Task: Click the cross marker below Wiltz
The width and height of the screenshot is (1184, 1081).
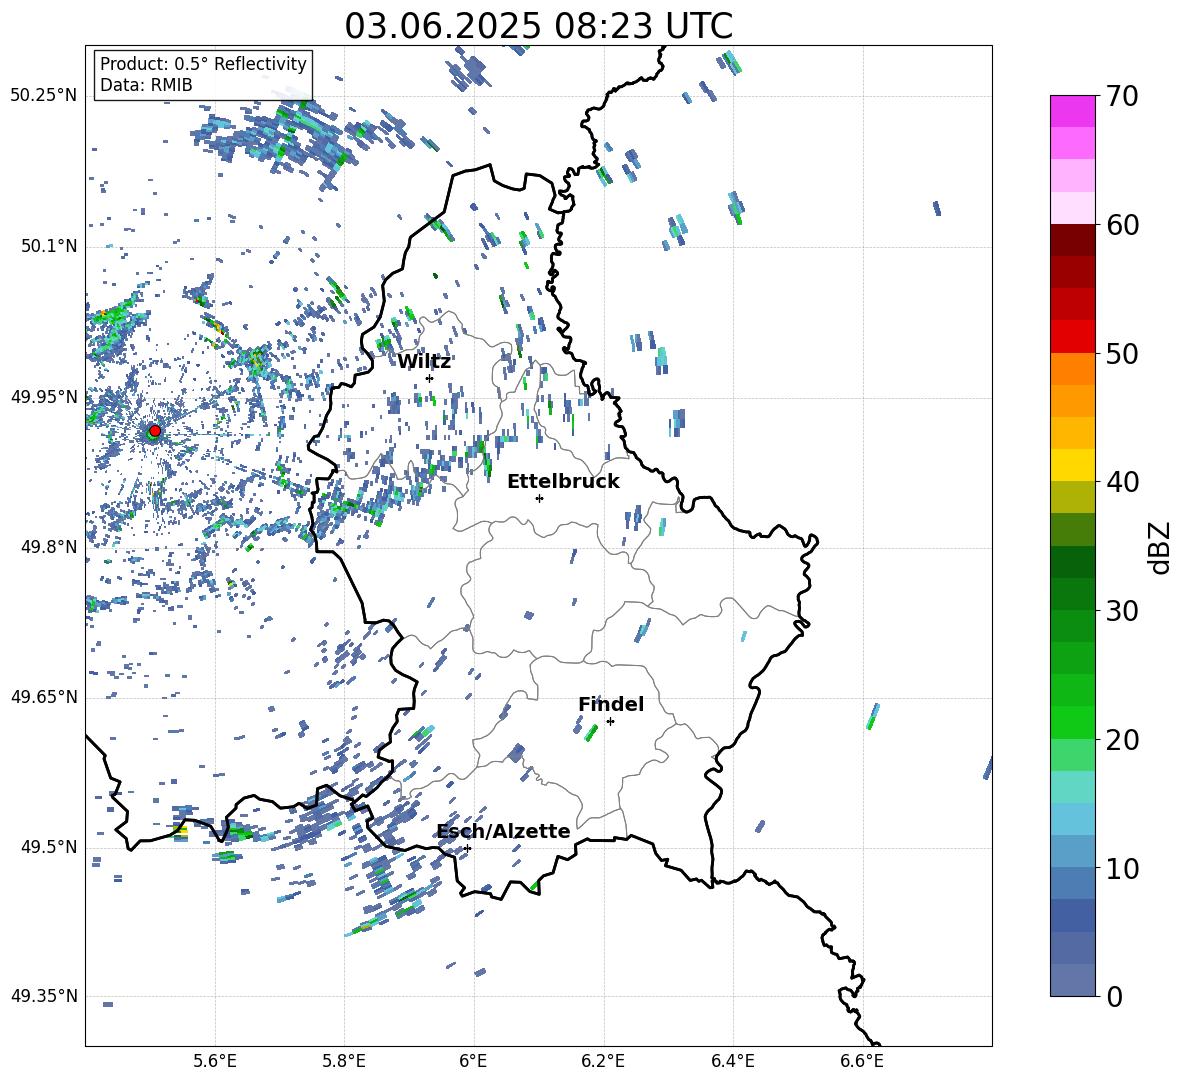Action: click(430, 378)
